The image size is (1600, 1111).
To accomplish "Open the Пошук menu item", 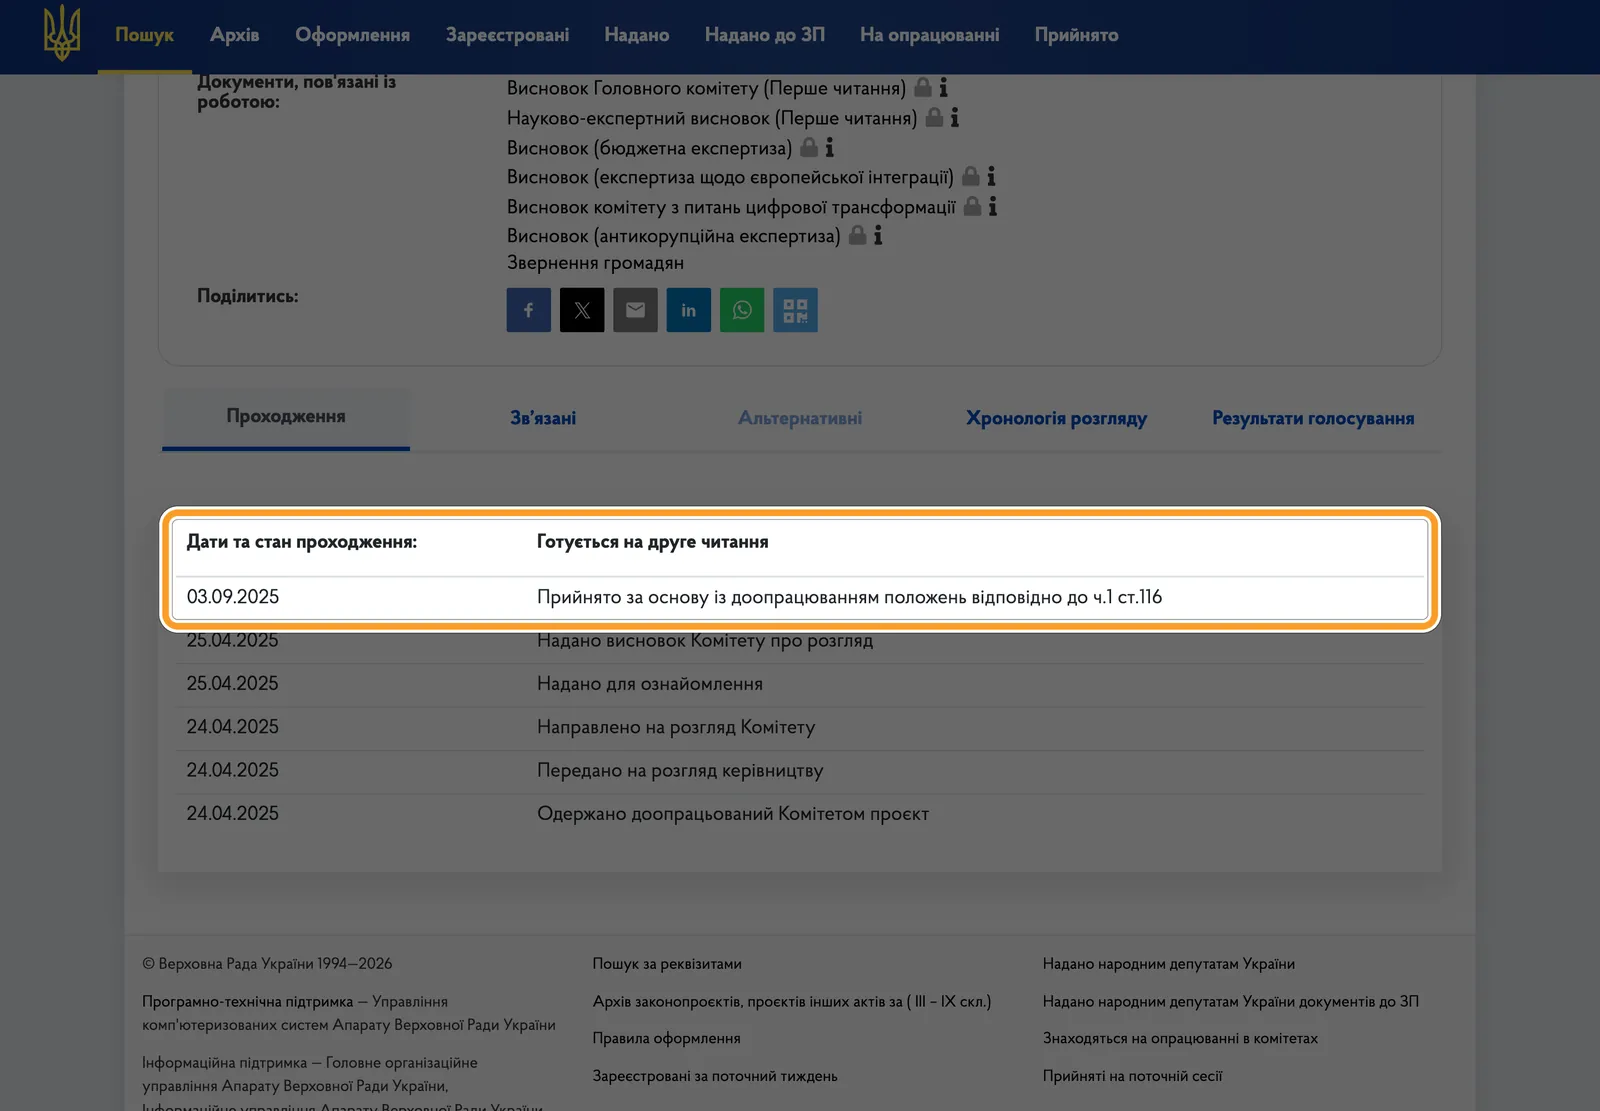I will click(x=144, y=35).
